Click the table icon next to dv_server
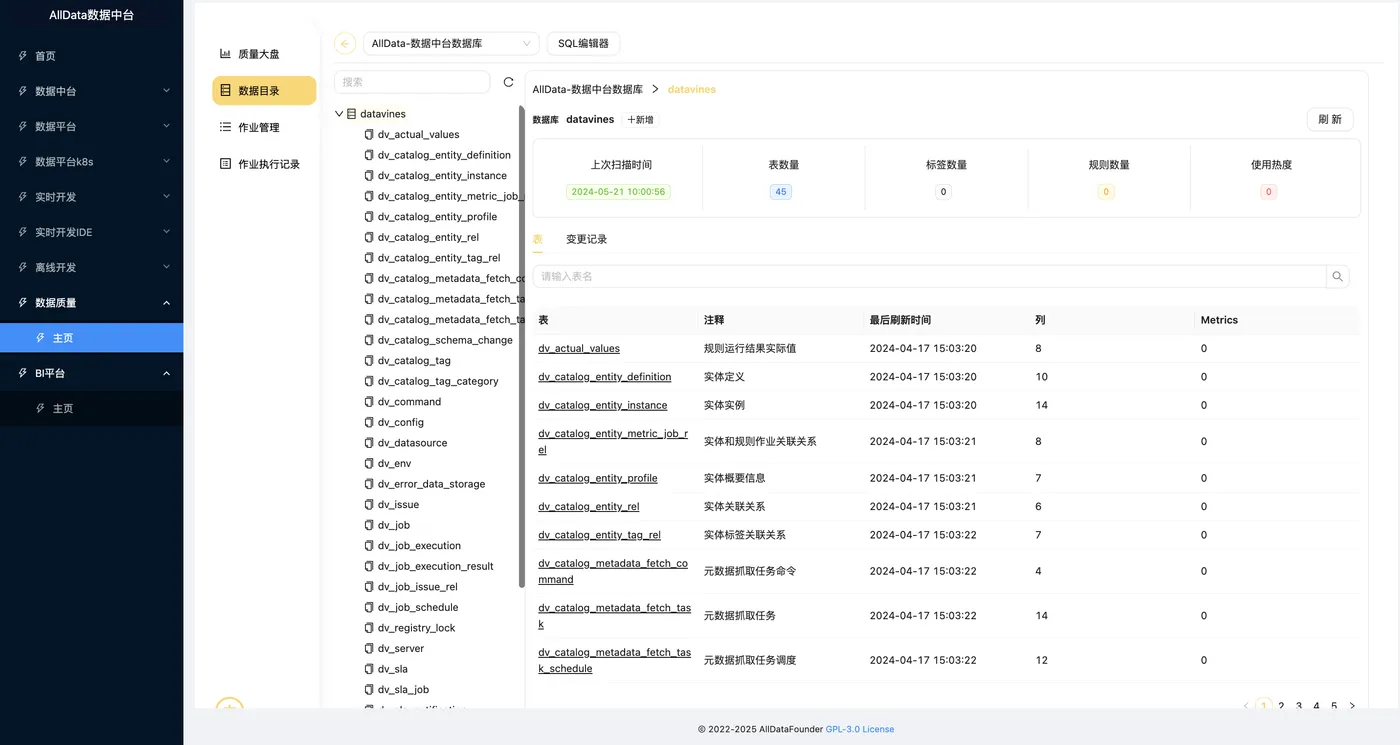 point(369,649)
